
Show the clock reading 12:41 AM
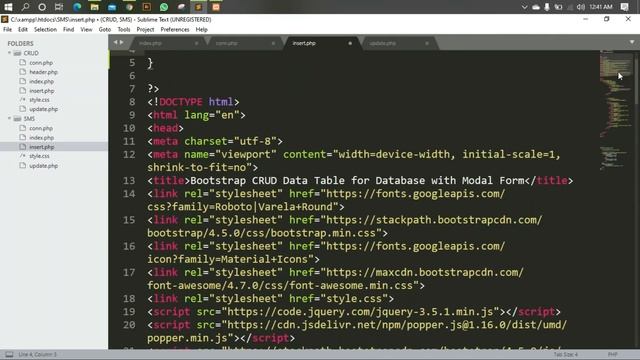pos(601,7)
